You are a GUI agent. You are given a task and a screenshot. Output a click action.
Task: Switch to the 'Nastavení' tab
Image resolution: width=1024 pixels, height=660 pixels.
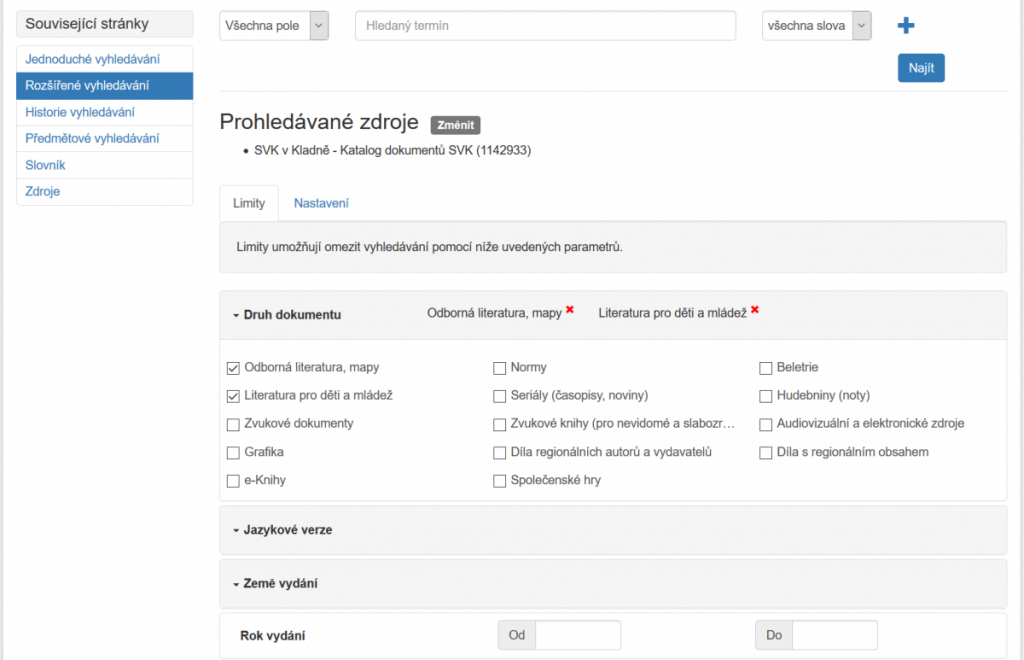(321, 203)
